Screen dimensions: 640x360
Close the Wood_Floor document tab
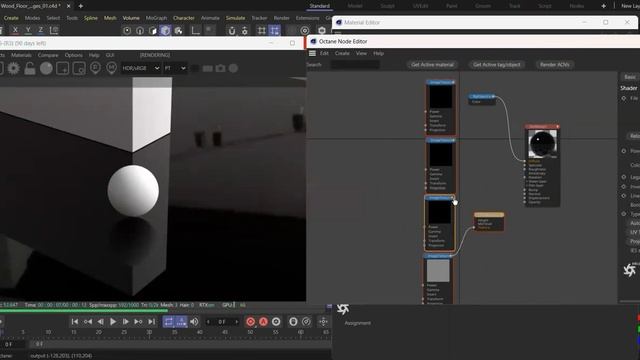pos(68,6)
